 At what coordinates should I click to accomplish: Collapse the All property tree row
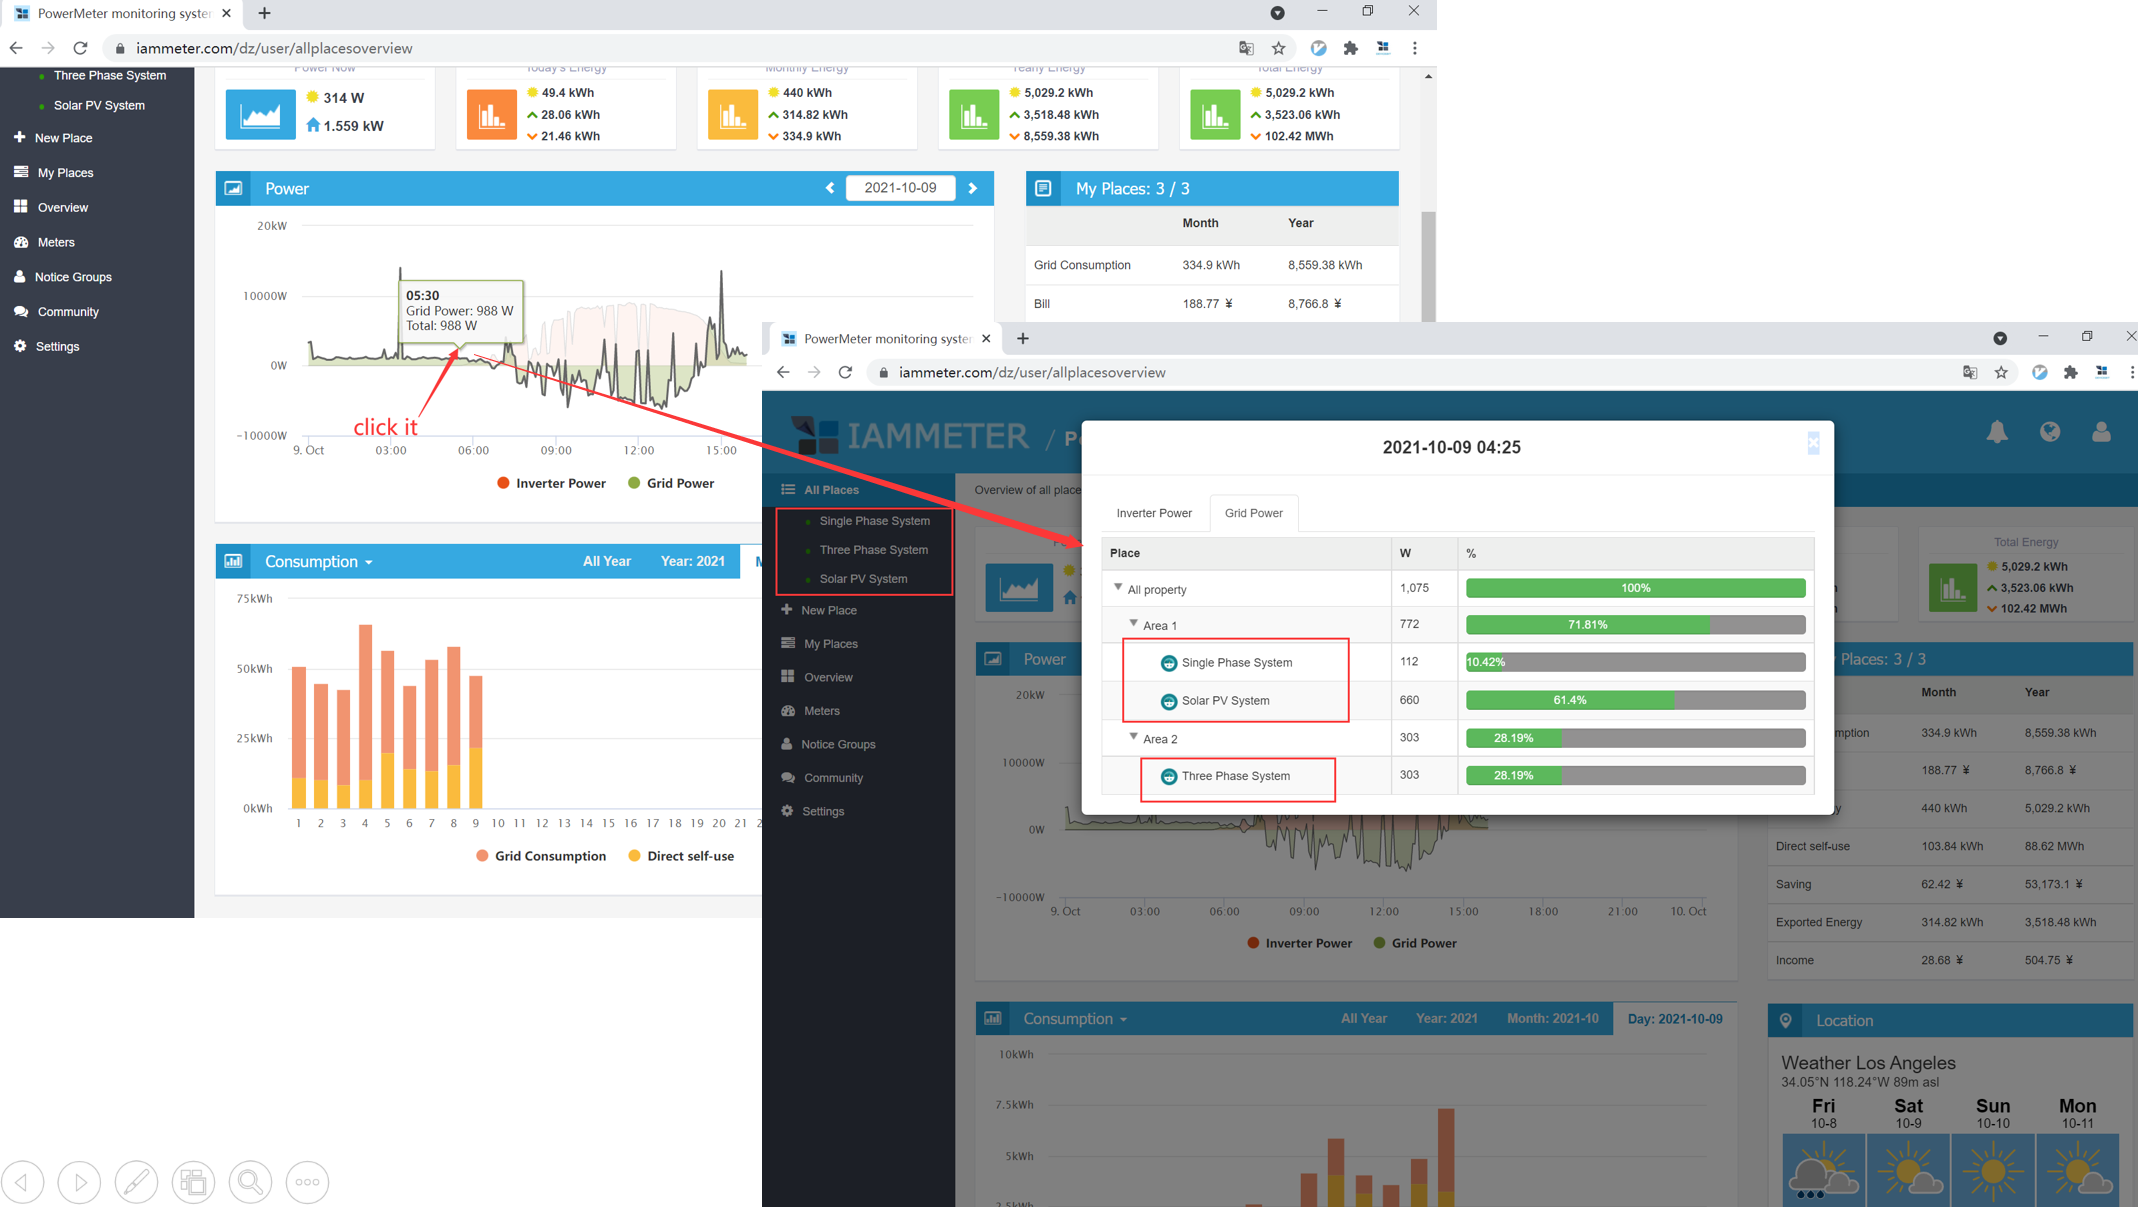click(1118, 588)
